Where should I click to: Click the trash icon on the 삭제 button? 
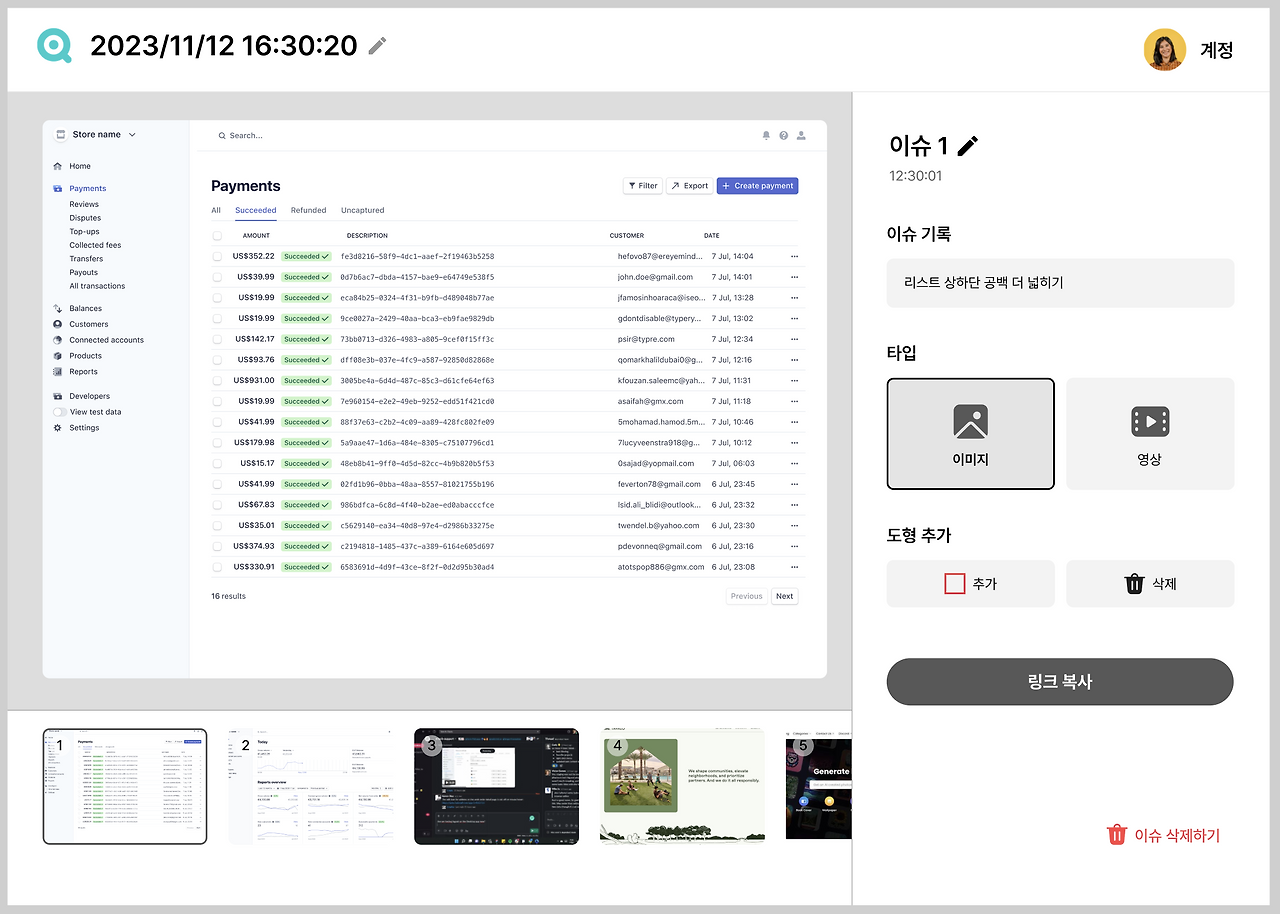coord(1132,583)
